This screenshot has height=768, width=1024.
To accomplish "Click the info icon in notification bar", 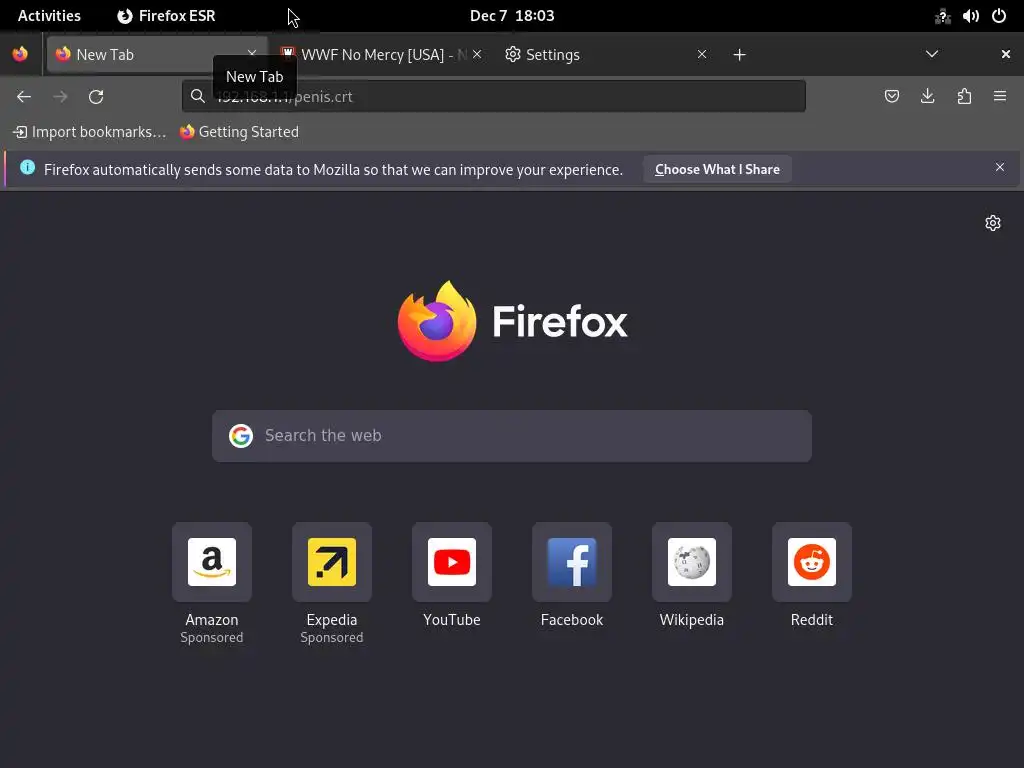I will coord(27,167).
